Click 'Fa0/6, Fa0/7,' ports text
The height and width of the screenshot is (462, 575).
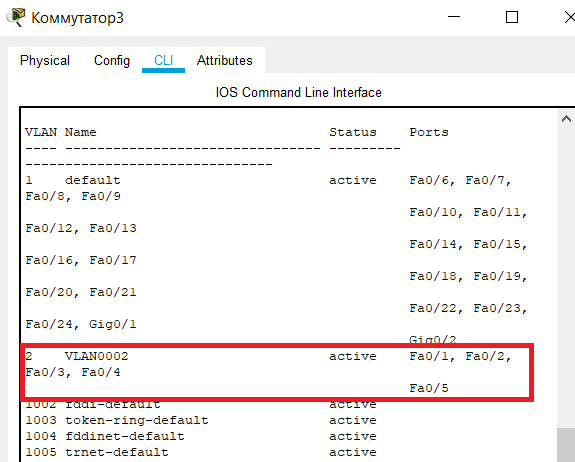[460, 180]
